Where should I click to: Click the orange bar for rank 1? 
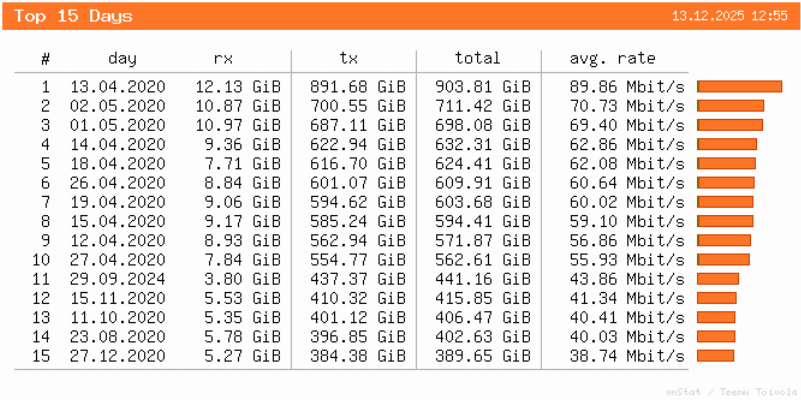[739, 87]
